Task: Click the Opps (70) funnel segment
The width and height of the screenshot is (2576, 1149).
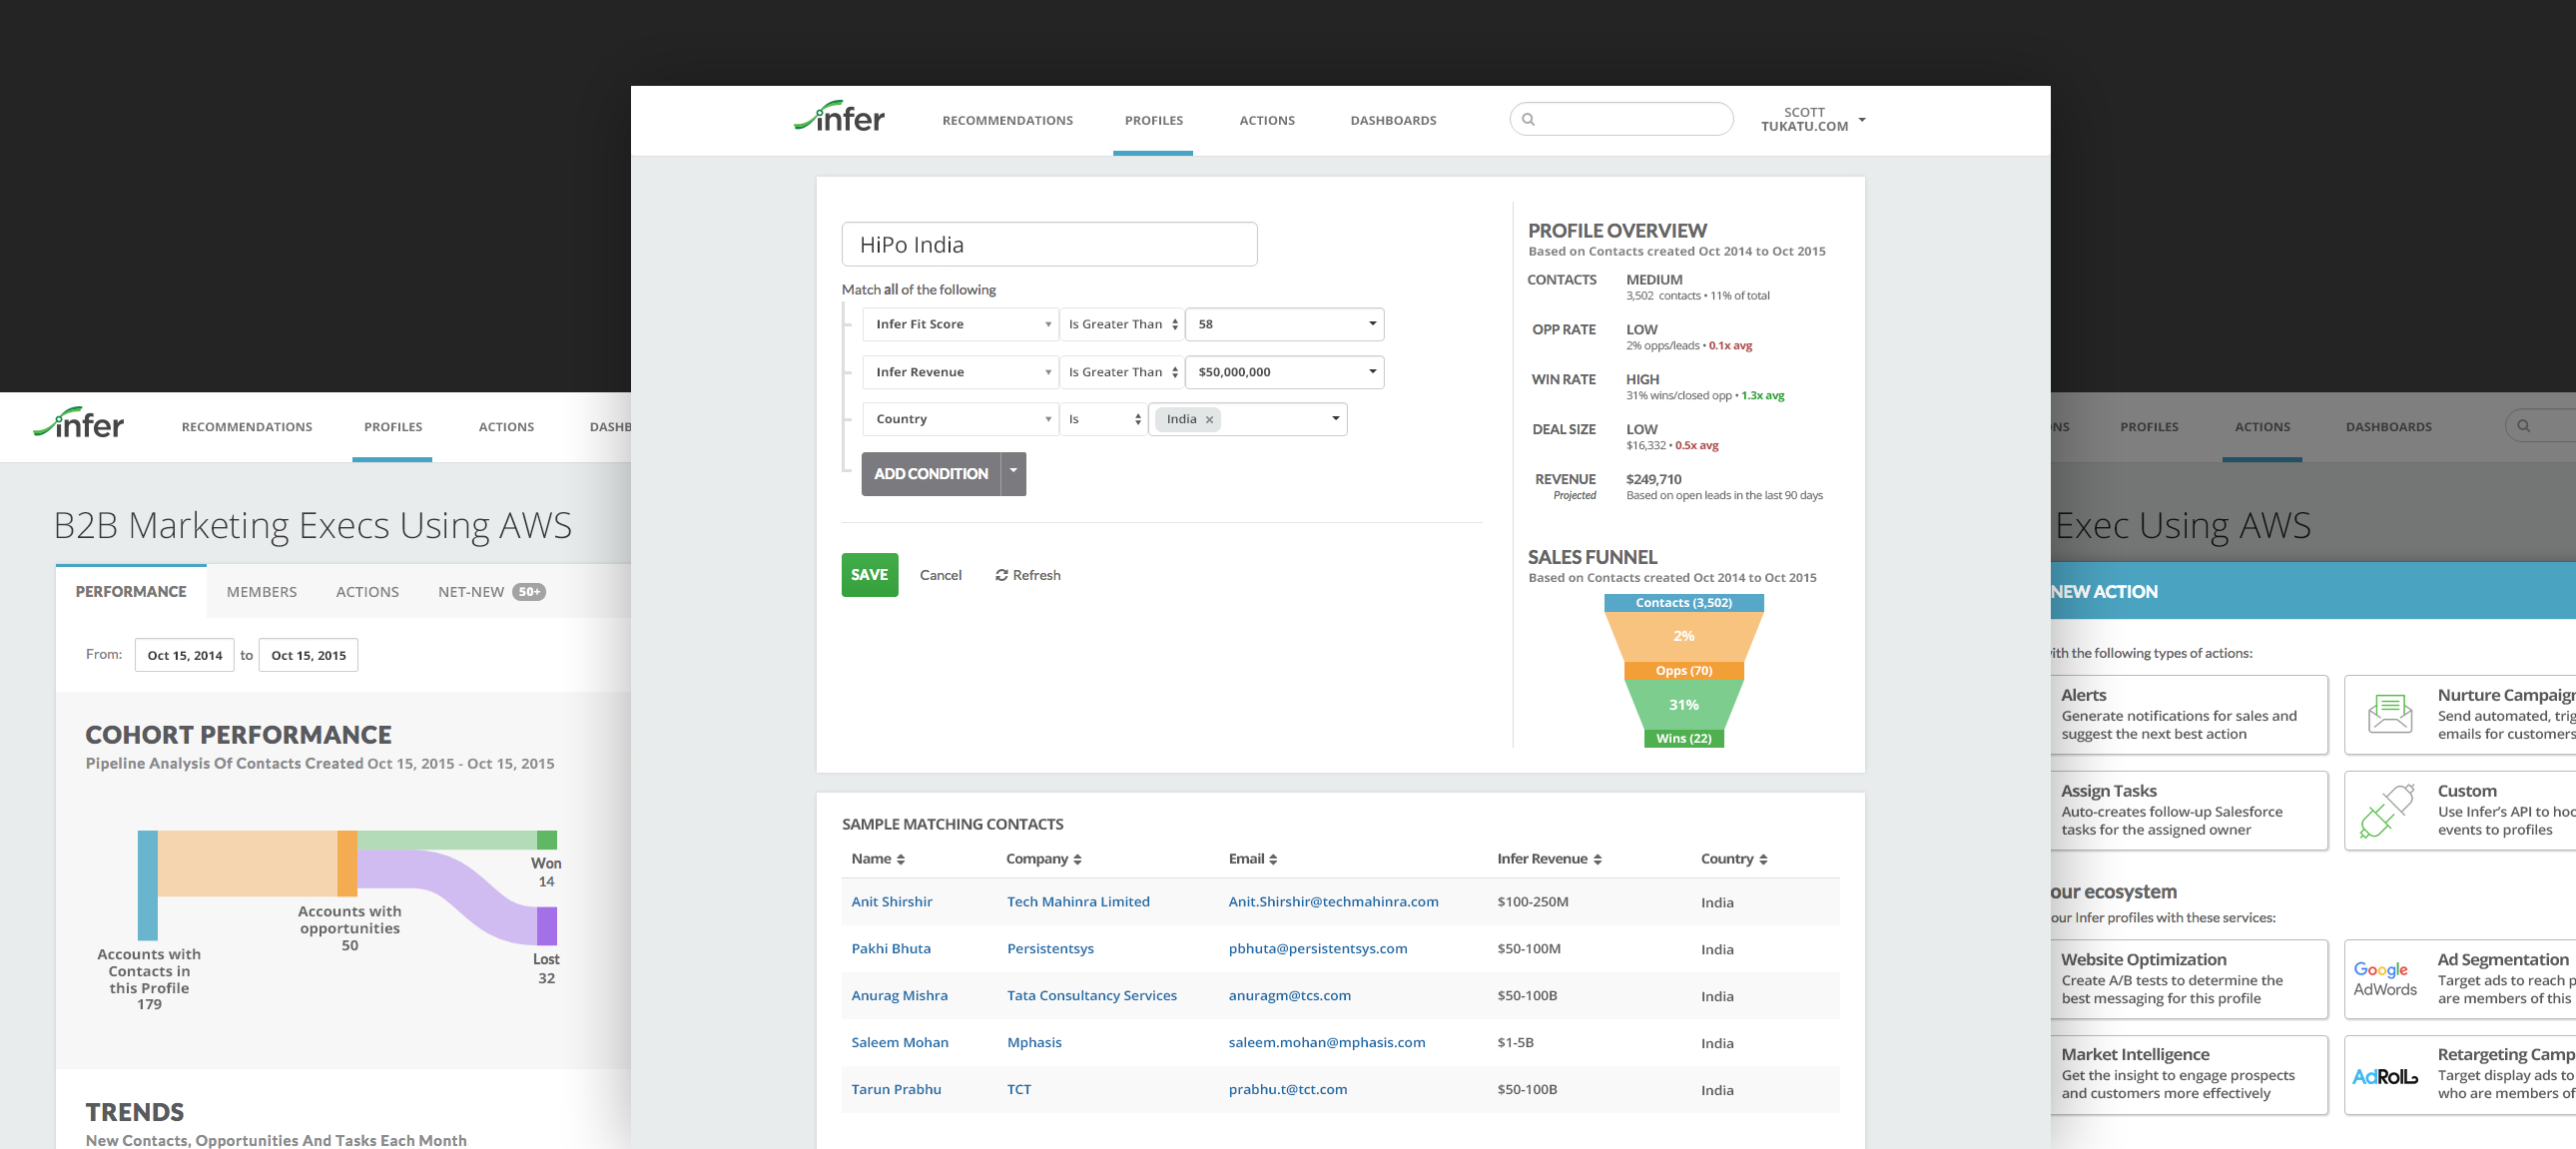Action: [1683, 671]
